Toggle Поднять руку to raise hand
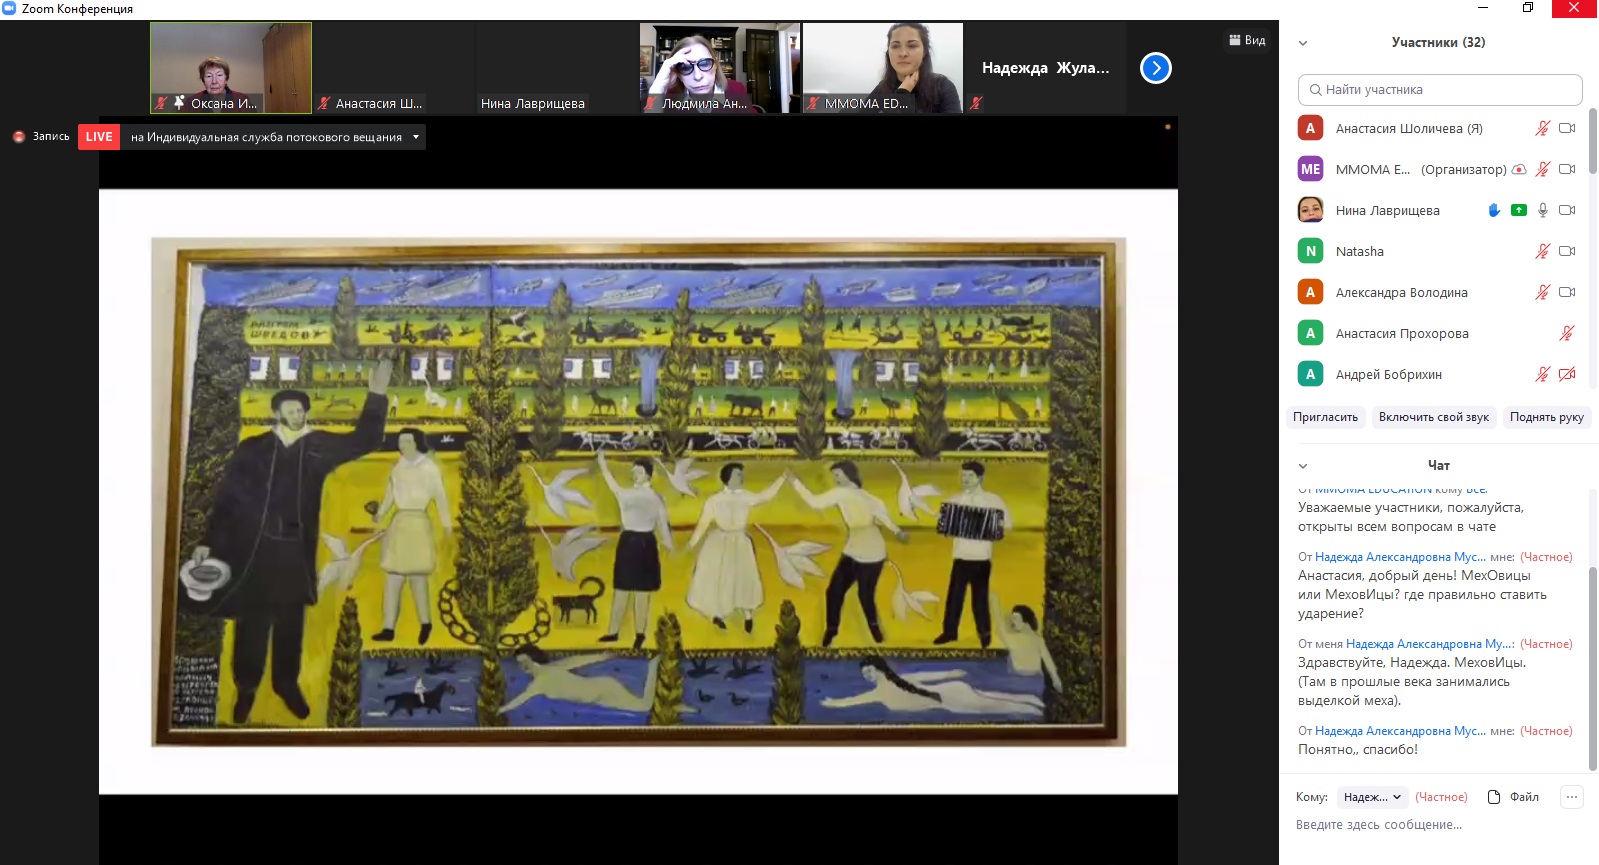Image resolution: width=1599 pixels, height=865 pixels. 1546,417
